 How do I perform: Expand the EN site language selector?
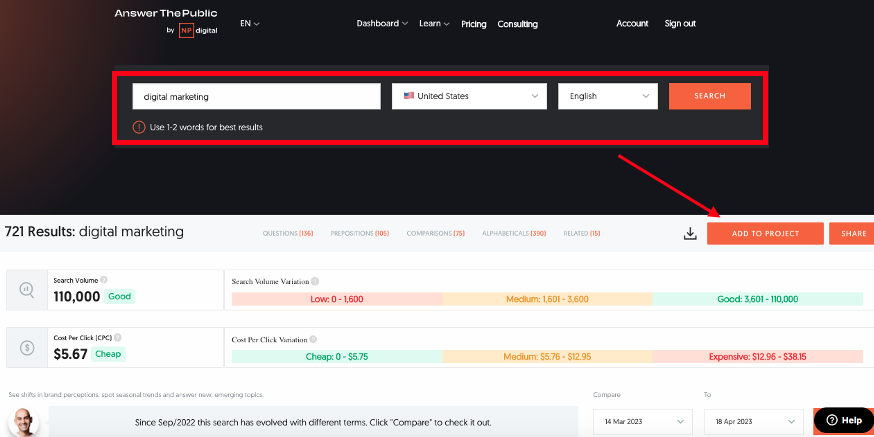[250, 23]
